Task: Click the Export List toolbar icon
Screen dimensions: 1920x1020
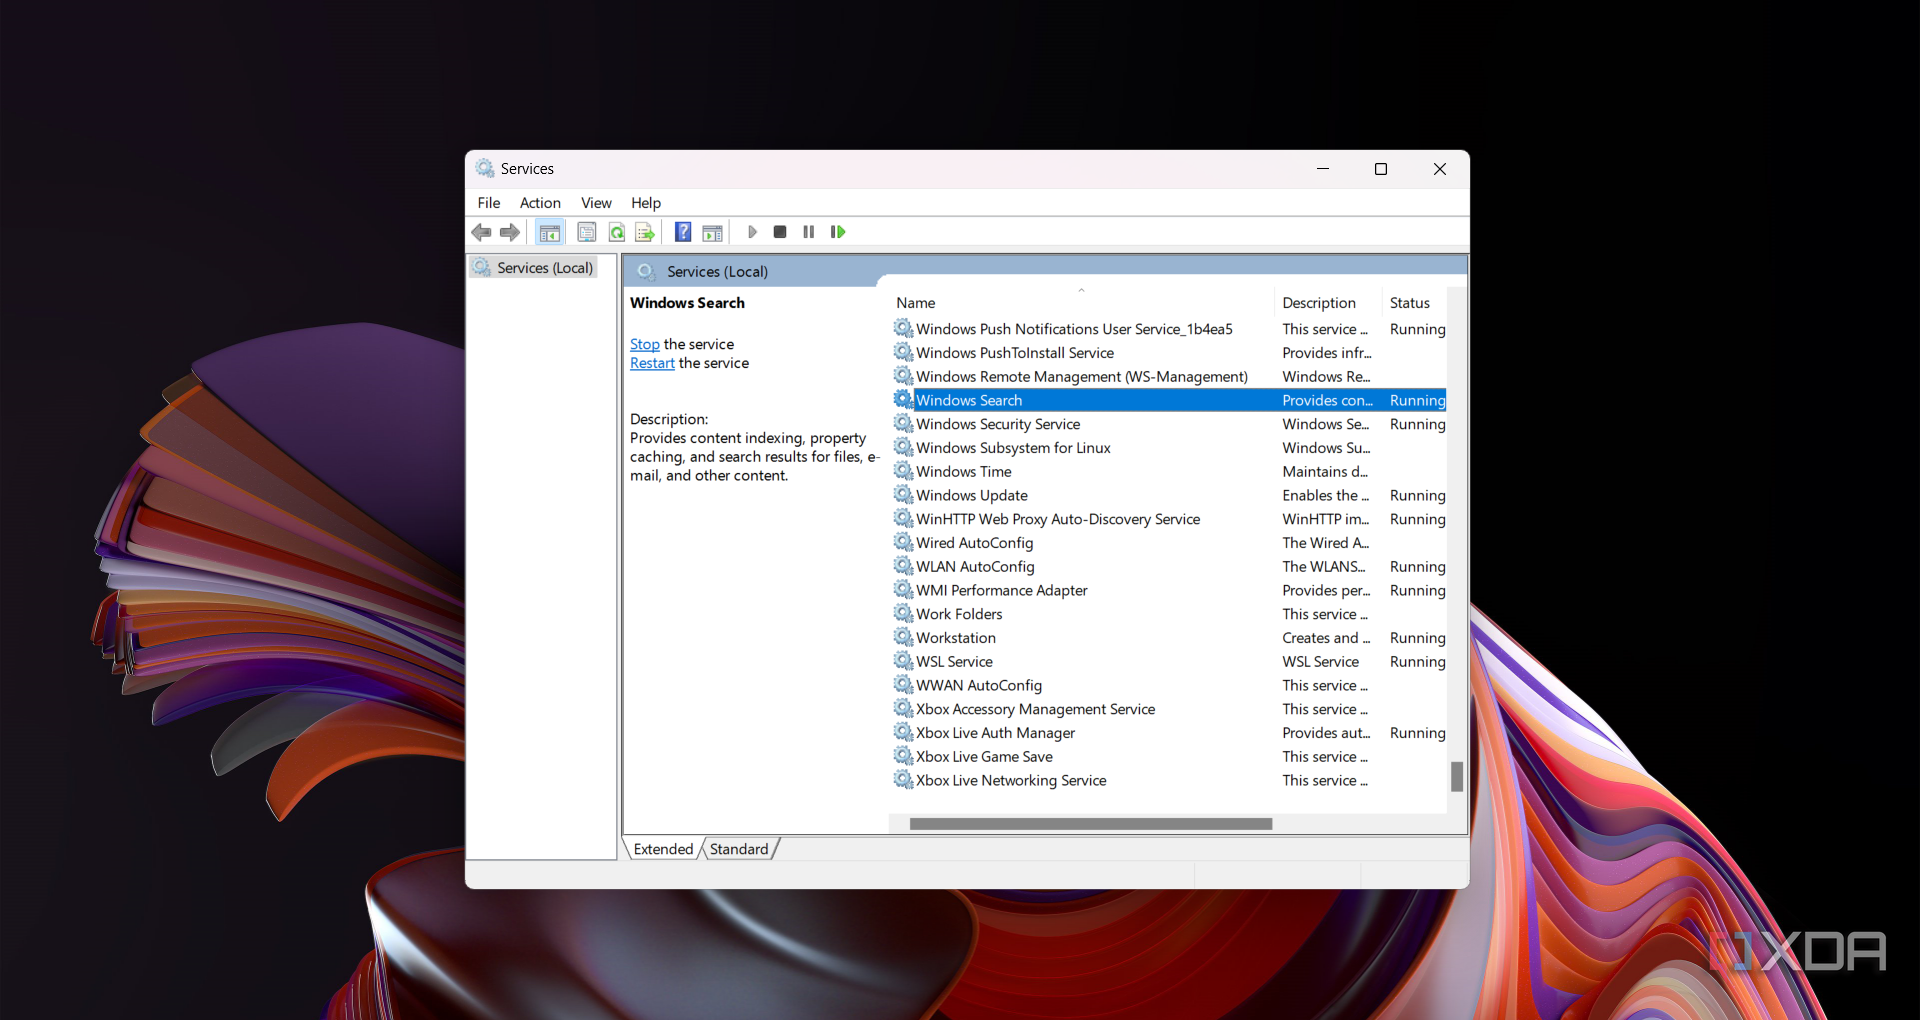Action: tap(645, 232)
